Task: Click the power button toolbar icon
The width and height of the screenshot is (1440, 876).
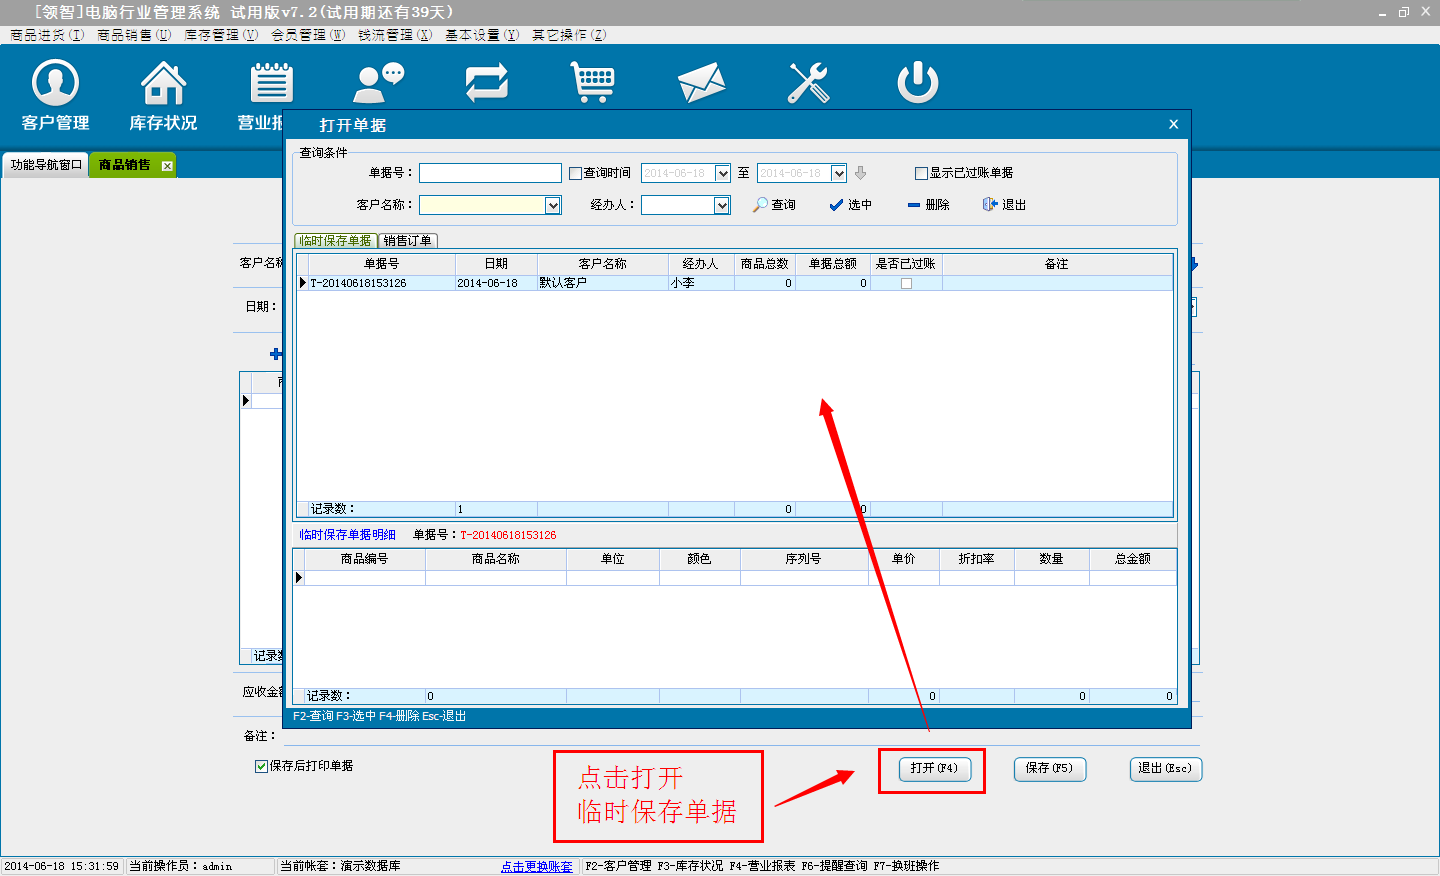Action: click(x=917, y=83)
